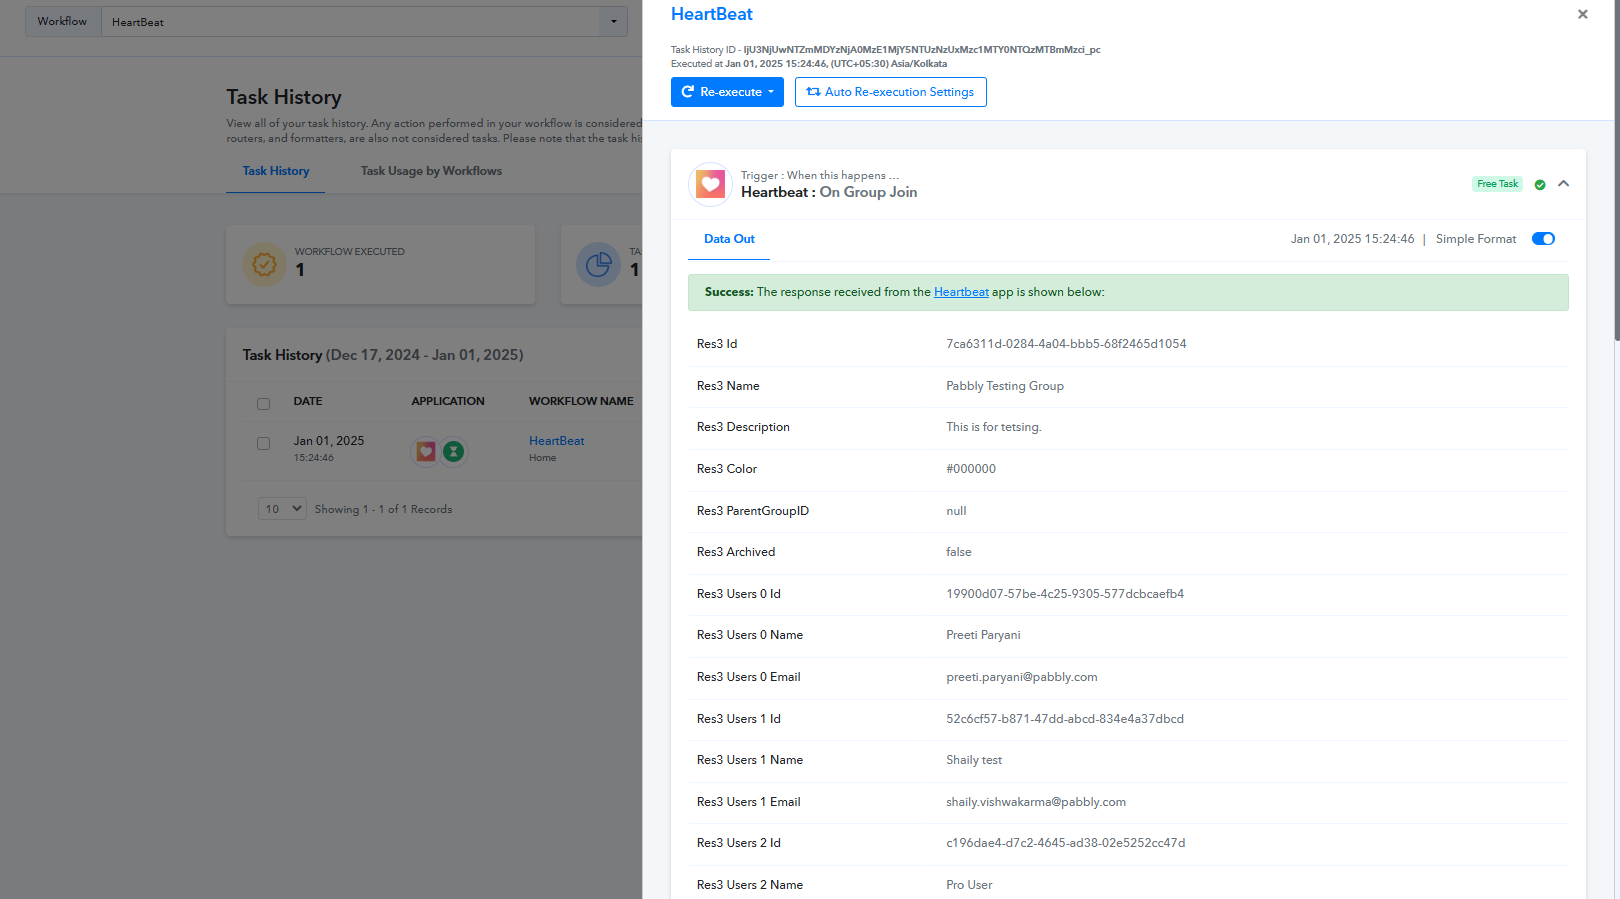Click the Res3 Color field label
This screenshot has width=1620, height=899.
point(727,469)
